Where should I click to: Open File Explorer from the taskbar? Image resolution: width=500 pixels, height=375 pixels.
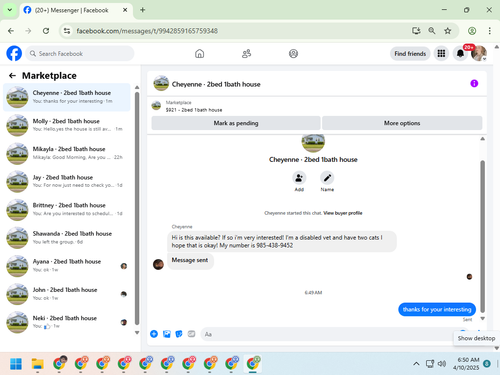pos(38,364)
